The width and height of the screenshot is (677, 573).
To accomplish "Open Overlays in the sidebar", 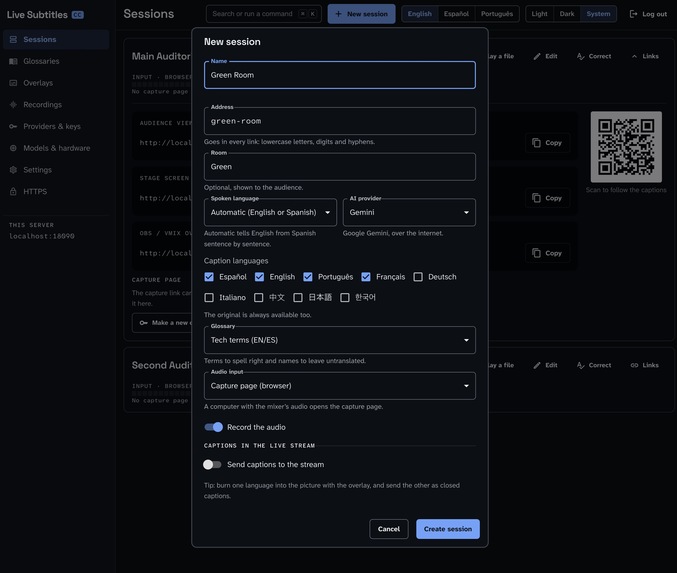I will coord(56,83).
